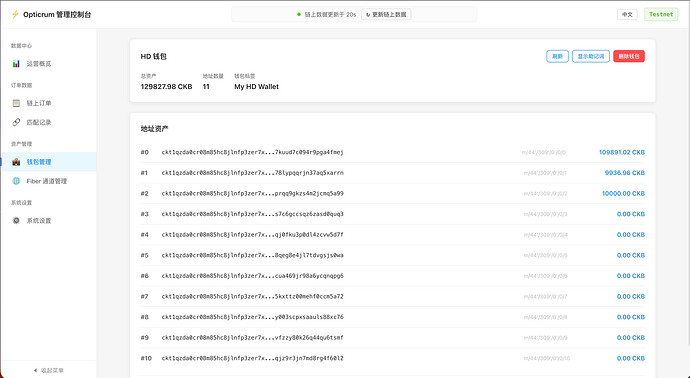The width and height of the screenshot is (690, 378).
Task: Click the Opticrum lightning bolt logo
Action: click(15, 15)
